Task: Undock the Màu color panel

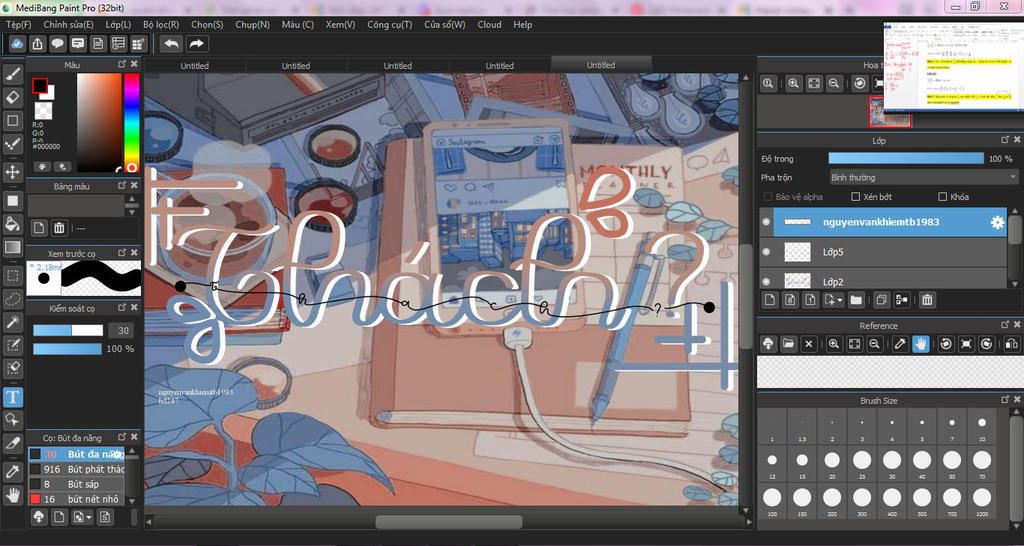Action: (121, 64)
